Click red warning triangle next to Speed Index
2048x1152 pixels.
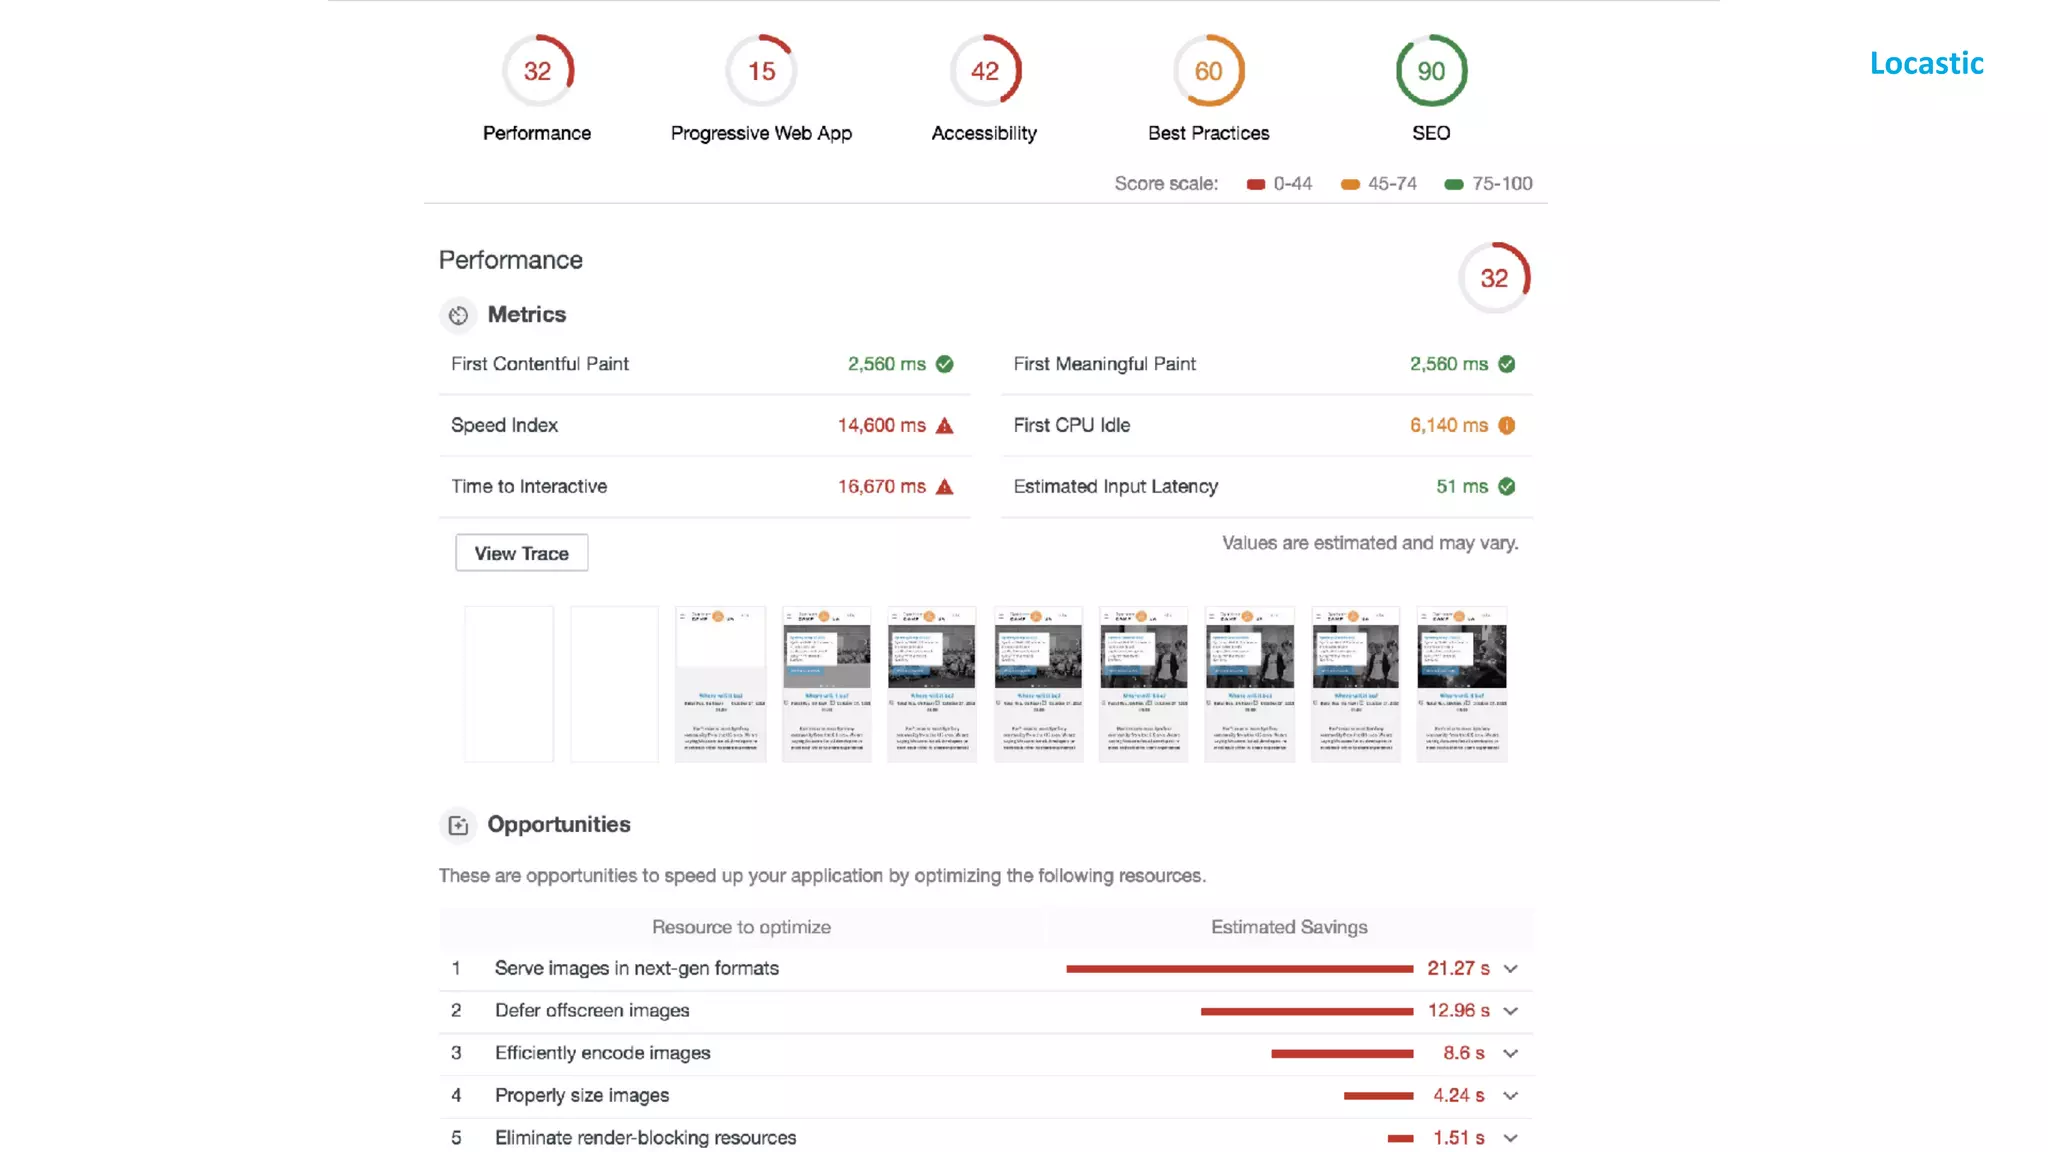tap(944, 426)
